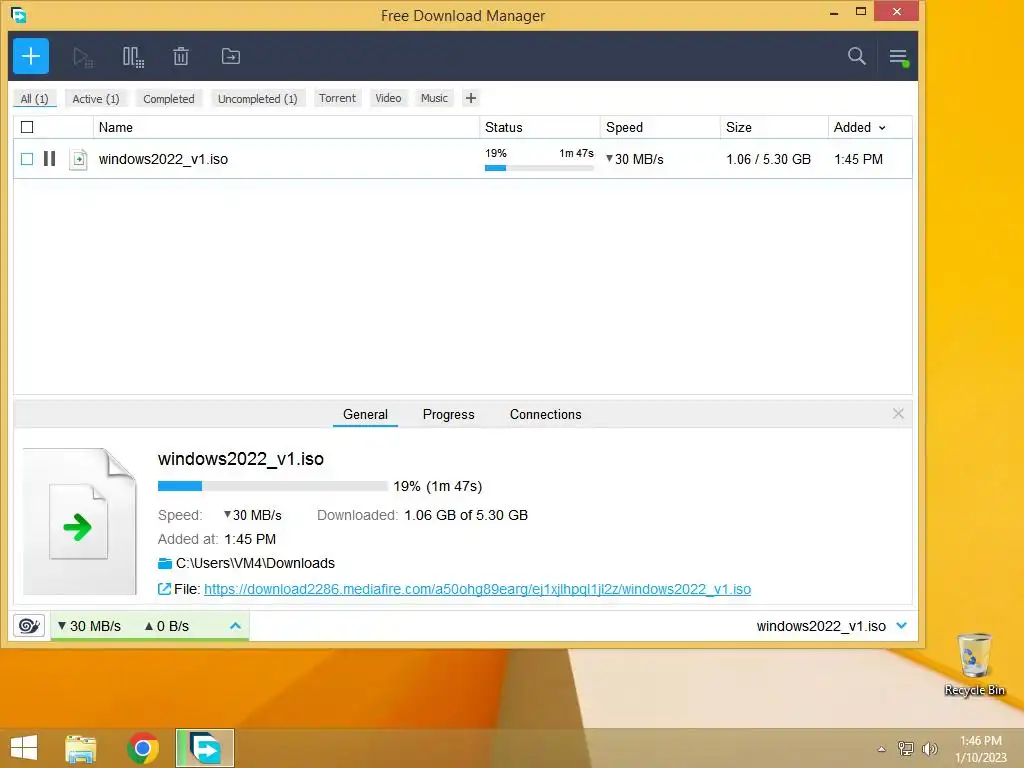Select the Video filter tab
1024x768 pixels.
coord(388,98)
